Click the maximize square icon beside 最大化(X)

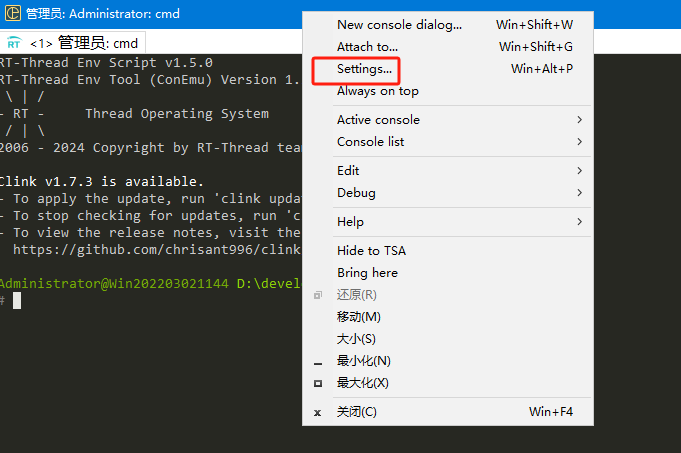click(318, 384)
